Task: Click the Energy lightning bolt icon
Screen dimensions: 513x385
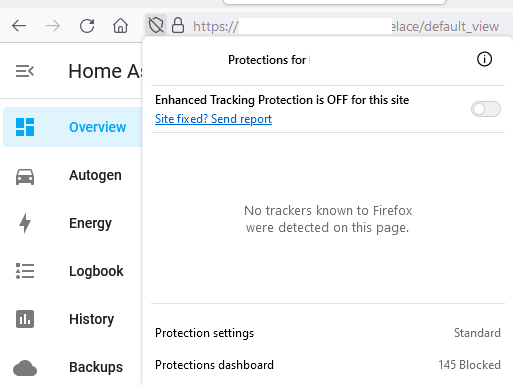Action: pos(25,223)
